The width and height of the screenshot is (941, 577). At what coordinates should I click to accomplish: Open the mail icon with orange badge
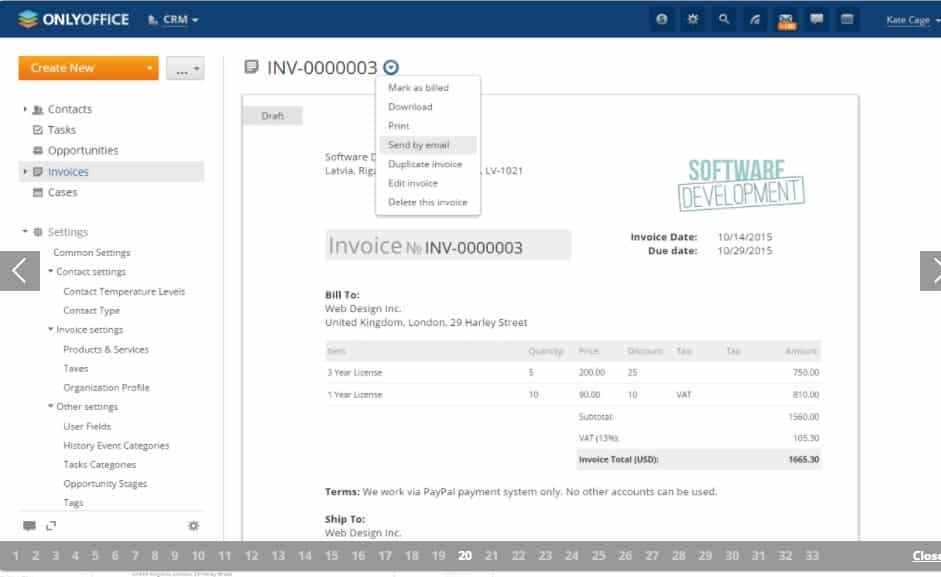(x=786, y=19)
